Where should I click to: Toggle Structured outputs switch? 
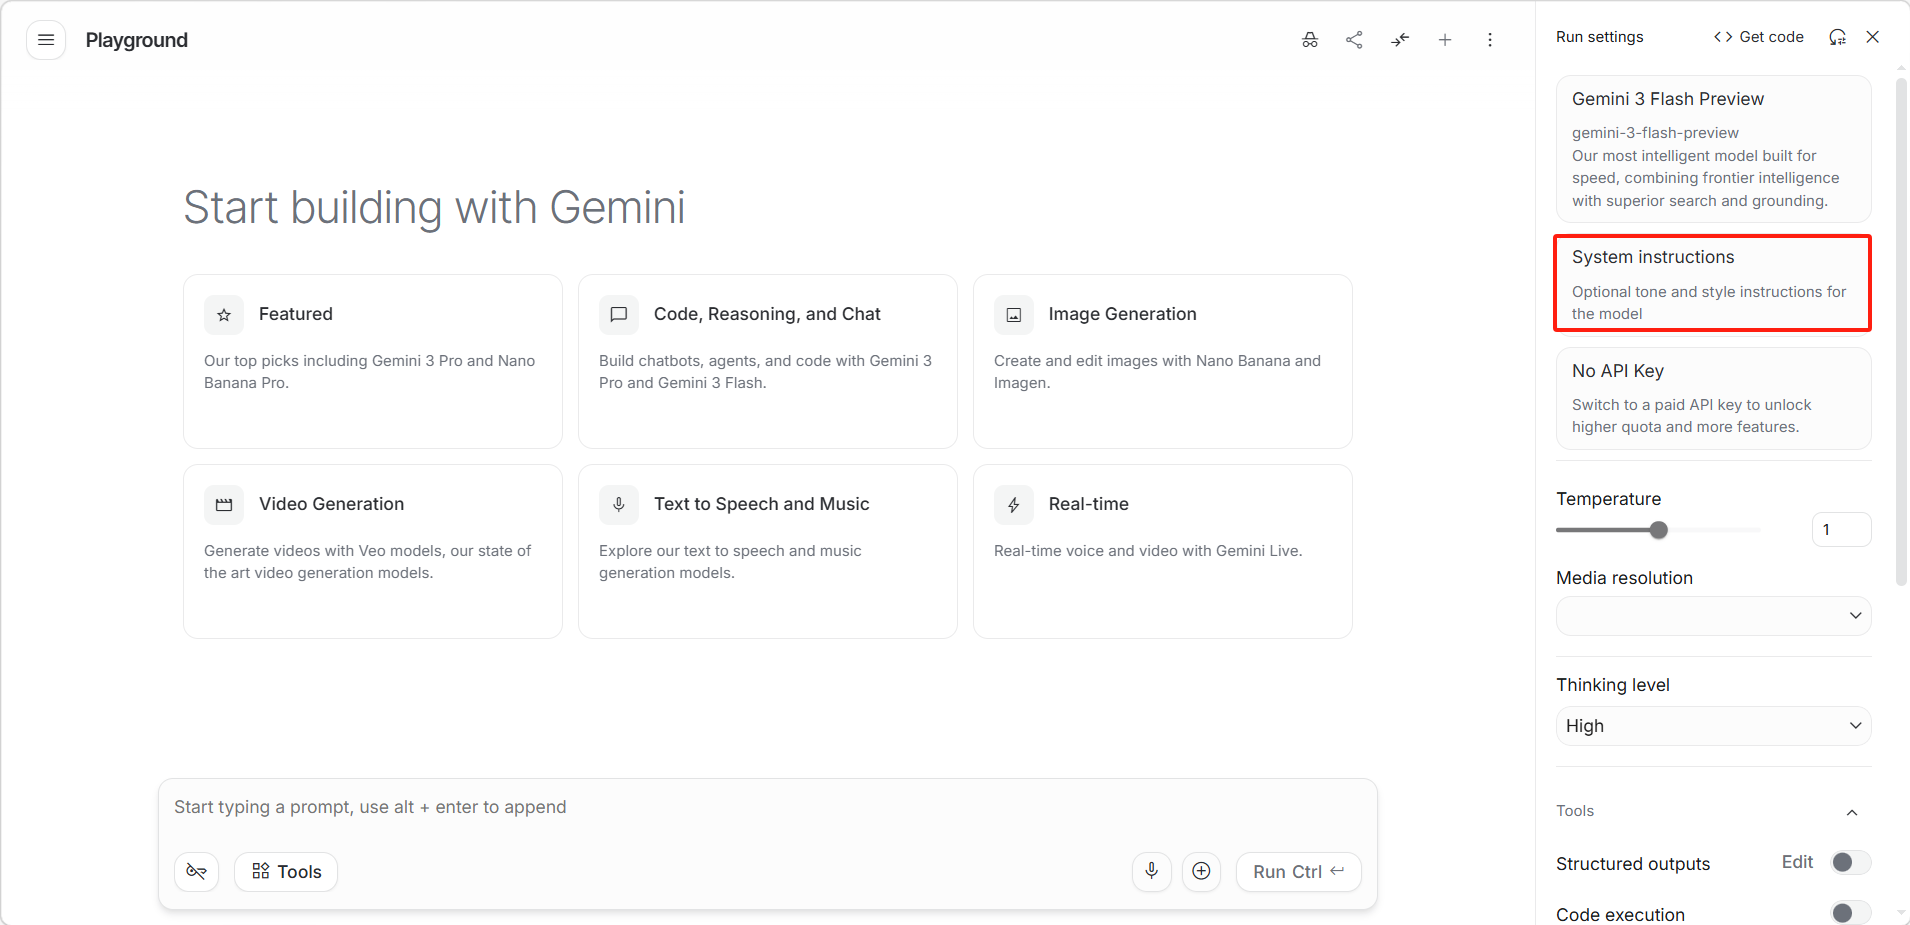(1850, 862)
